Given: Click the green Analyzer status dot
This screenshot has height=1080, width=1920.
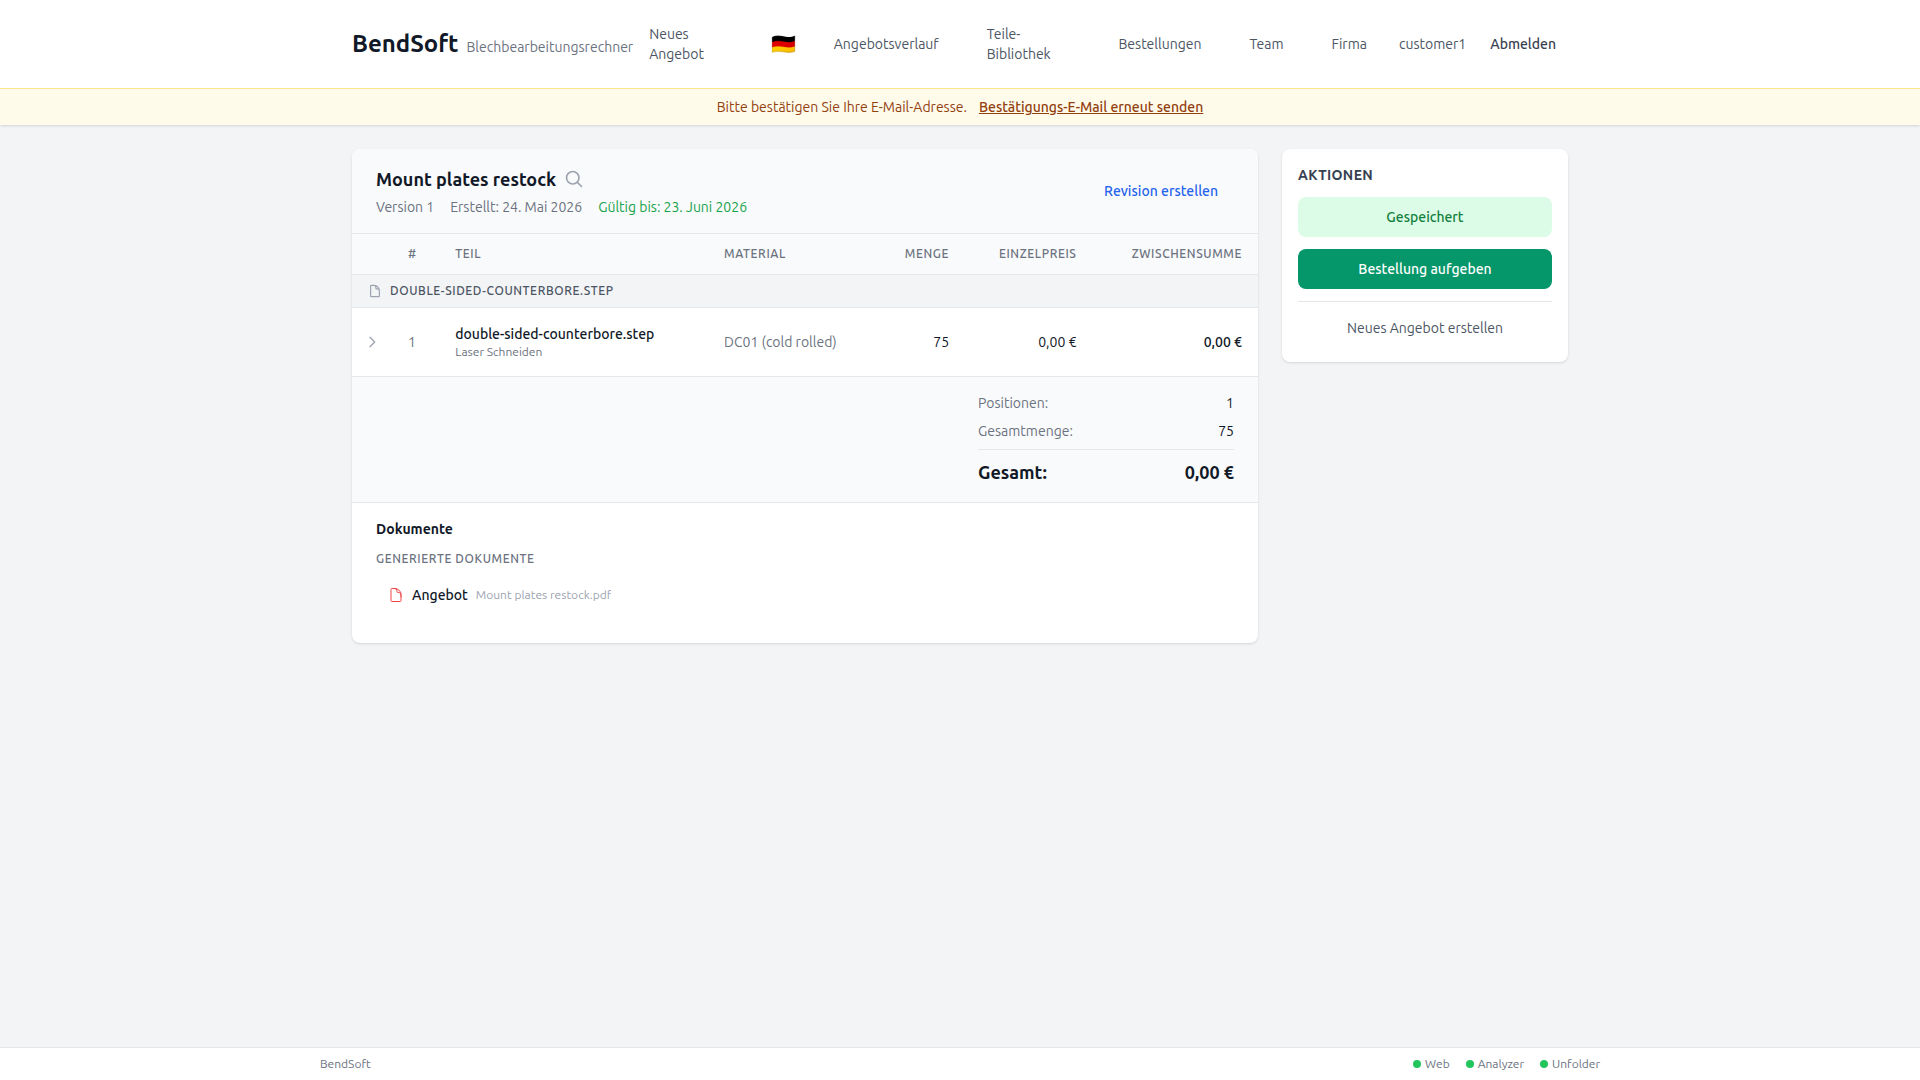Looking at the screenshot, I should [x=1470, y=1064].
